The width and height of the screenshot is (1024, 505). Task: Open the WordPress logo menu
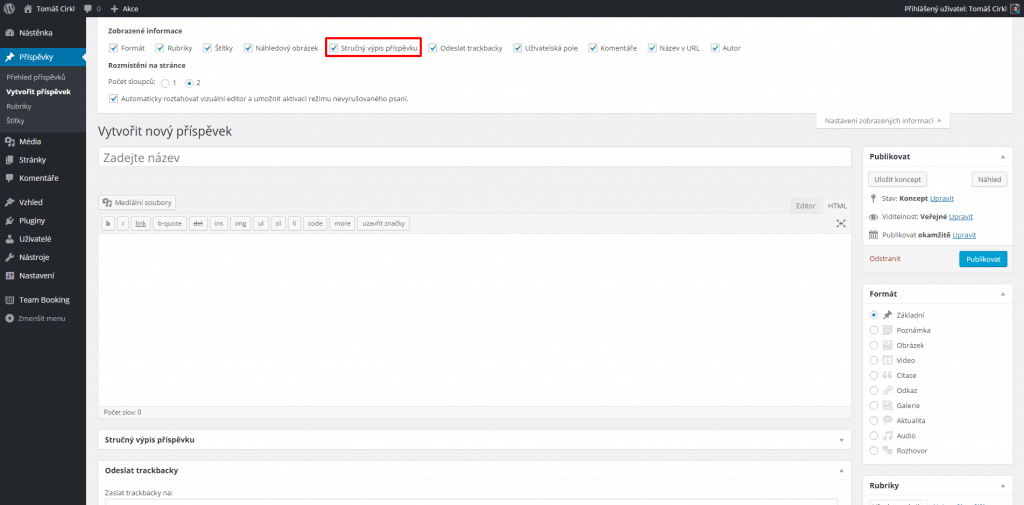[10, 9]
